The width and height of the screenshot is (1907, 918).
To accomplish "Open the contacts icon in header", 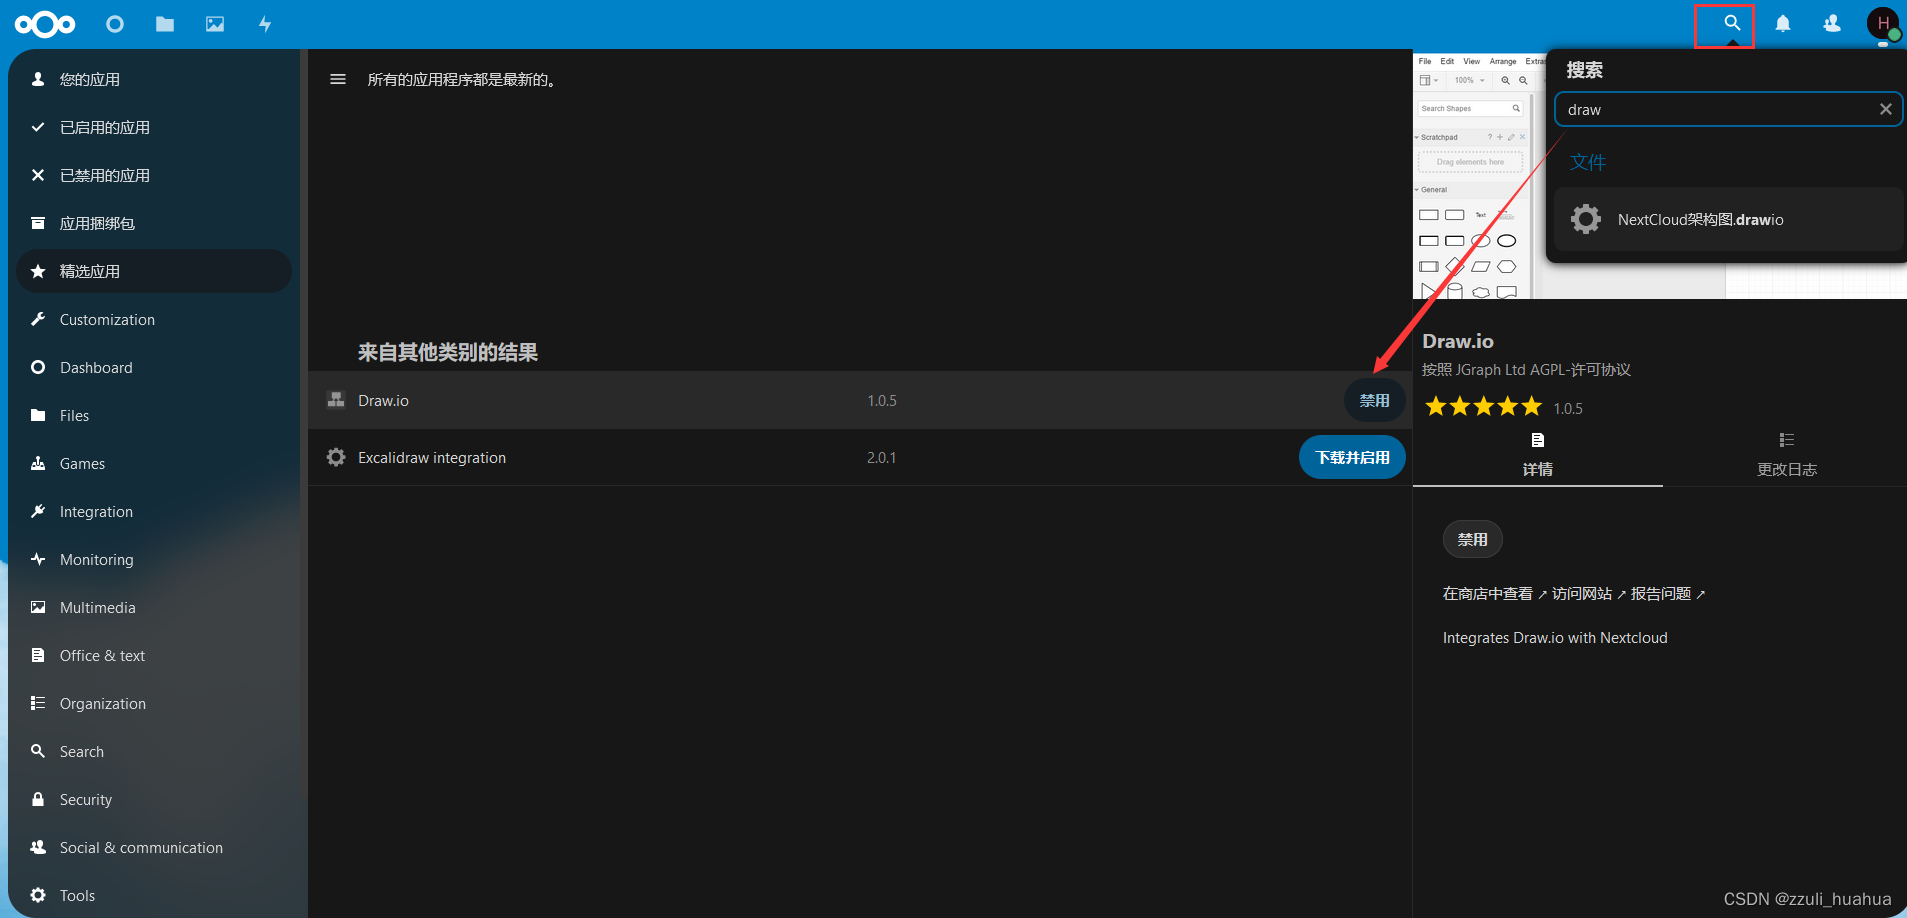I will (1832, 23).
